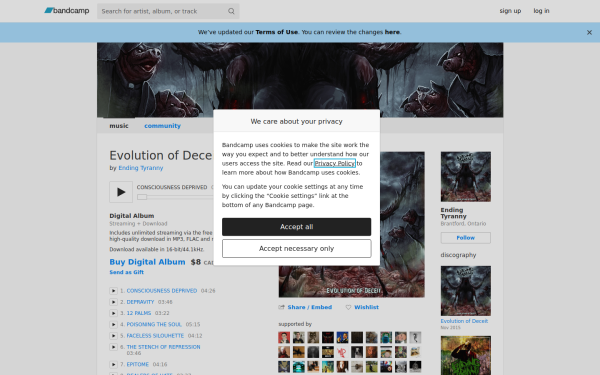Open the Ending Tyranny artist link under title

click(141, 168)
